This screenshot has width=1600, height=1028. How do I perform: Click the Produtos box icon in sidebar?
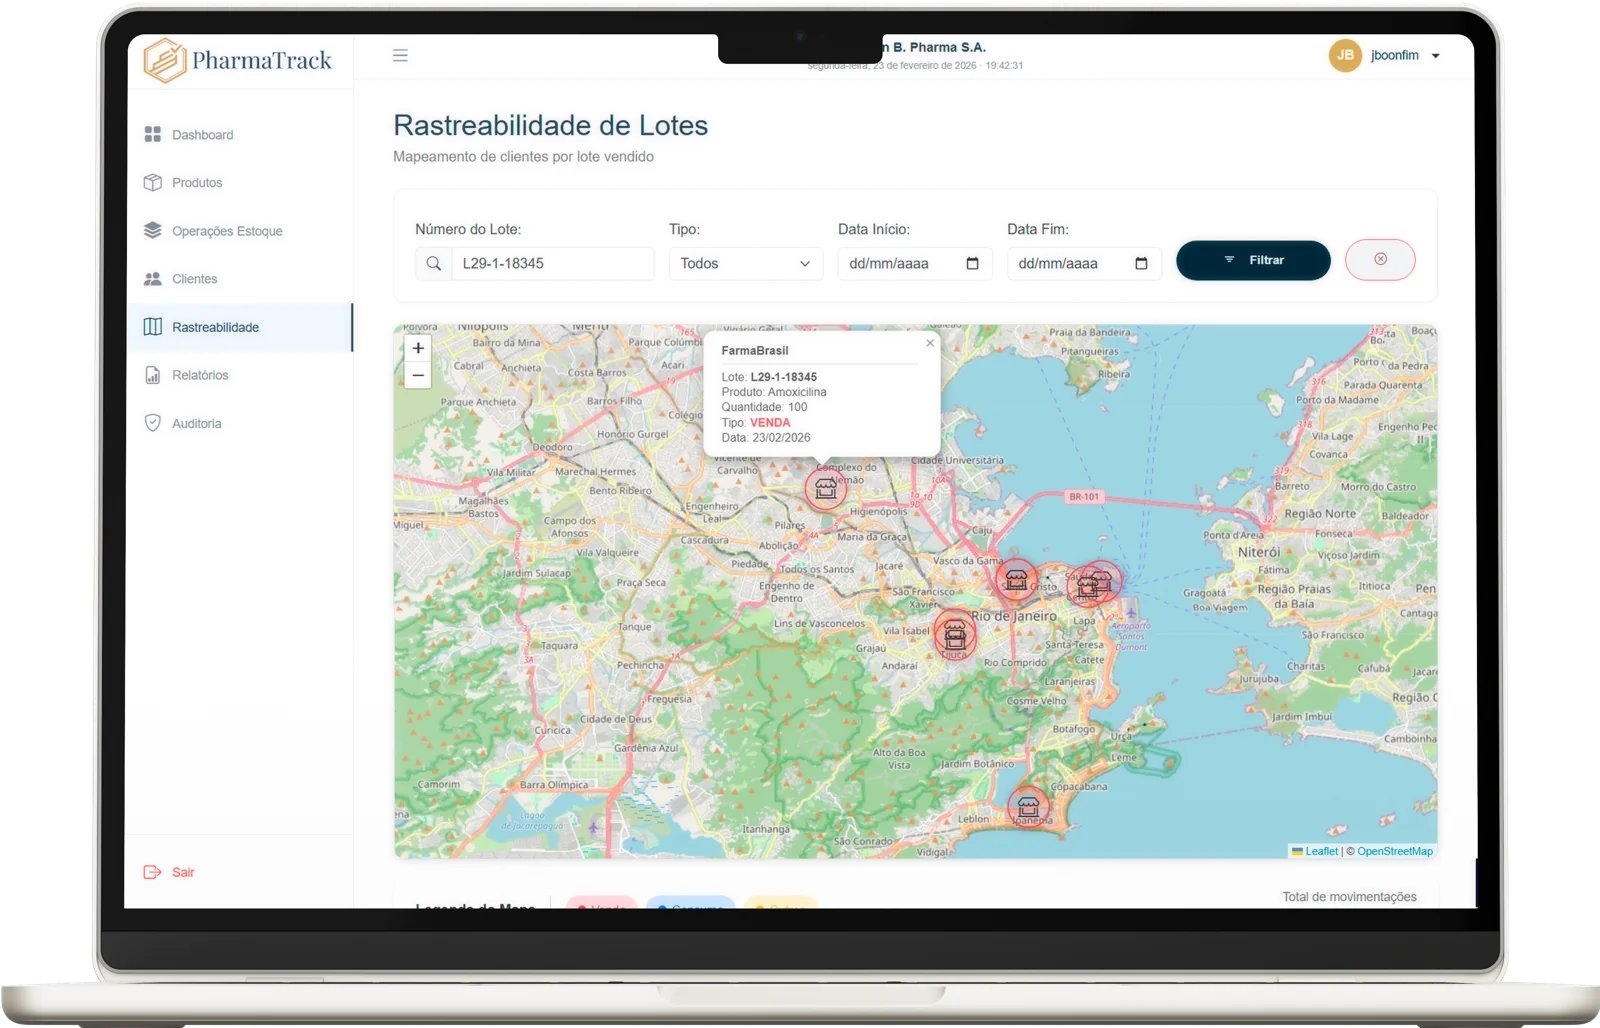pos(153,182)
